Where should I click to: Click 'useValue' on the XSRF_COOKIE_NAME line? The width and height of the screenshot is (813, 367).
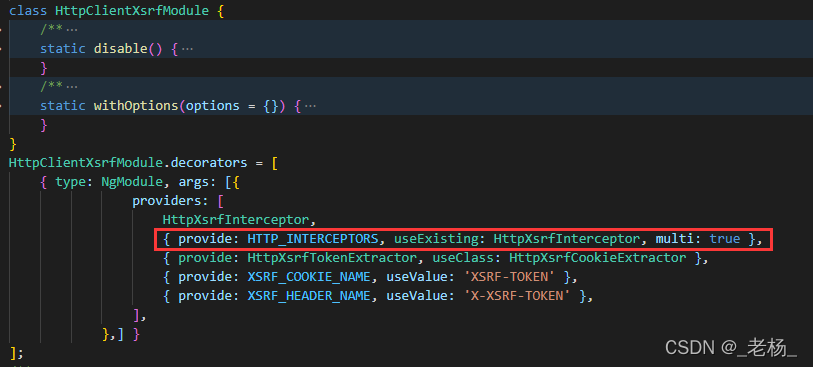point(417,277)
